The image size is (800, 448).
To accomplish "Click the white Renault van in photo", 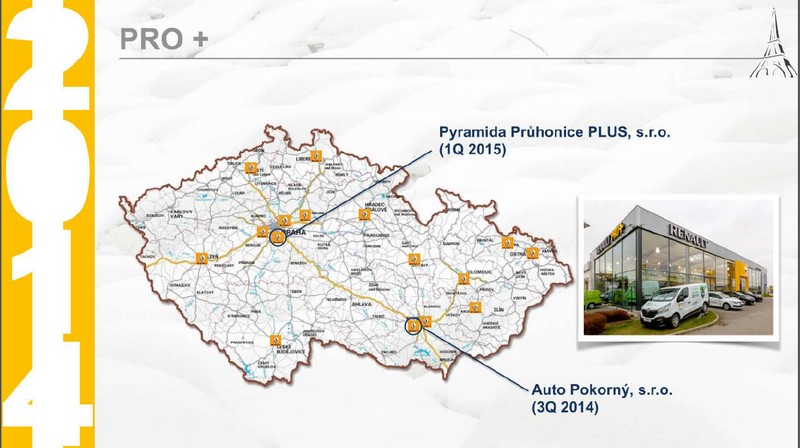I will (x=674, y=305).
